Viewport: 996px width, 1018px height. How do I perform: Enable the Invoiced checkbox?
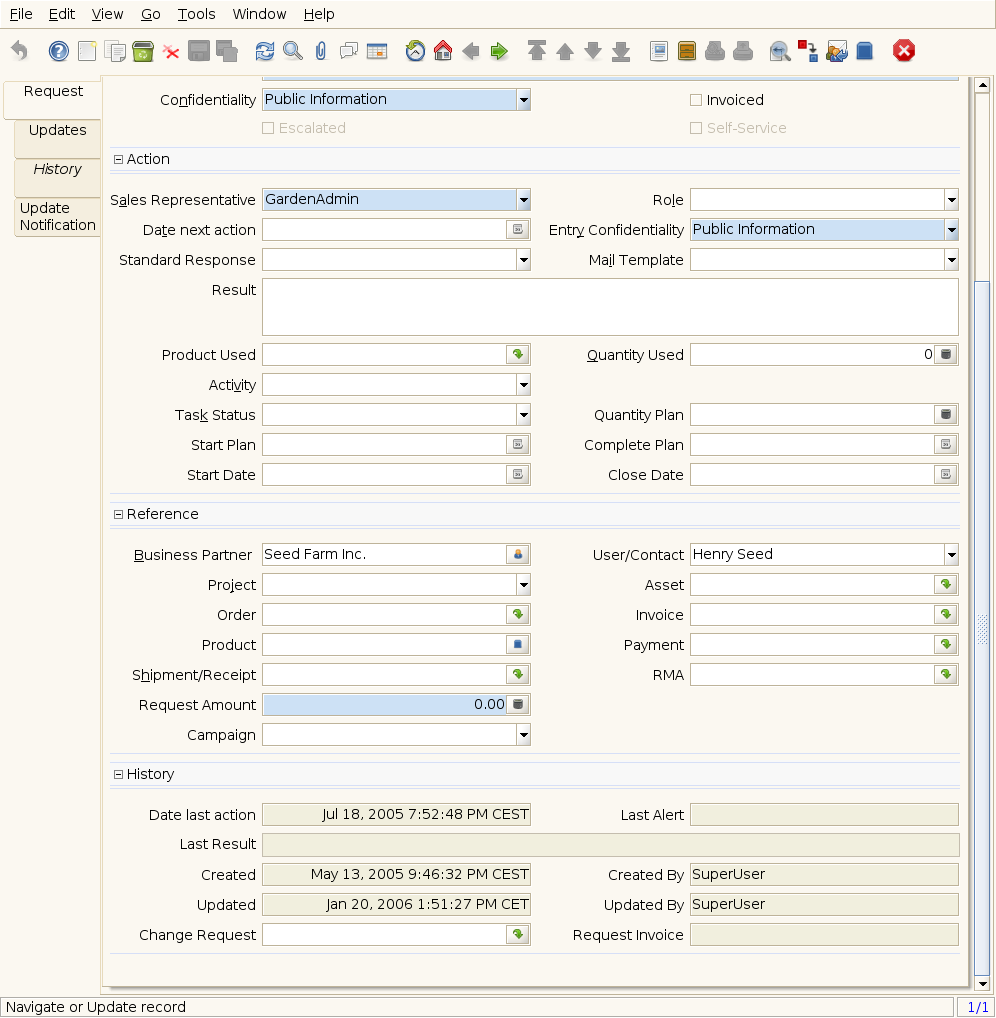pos(696,100)
